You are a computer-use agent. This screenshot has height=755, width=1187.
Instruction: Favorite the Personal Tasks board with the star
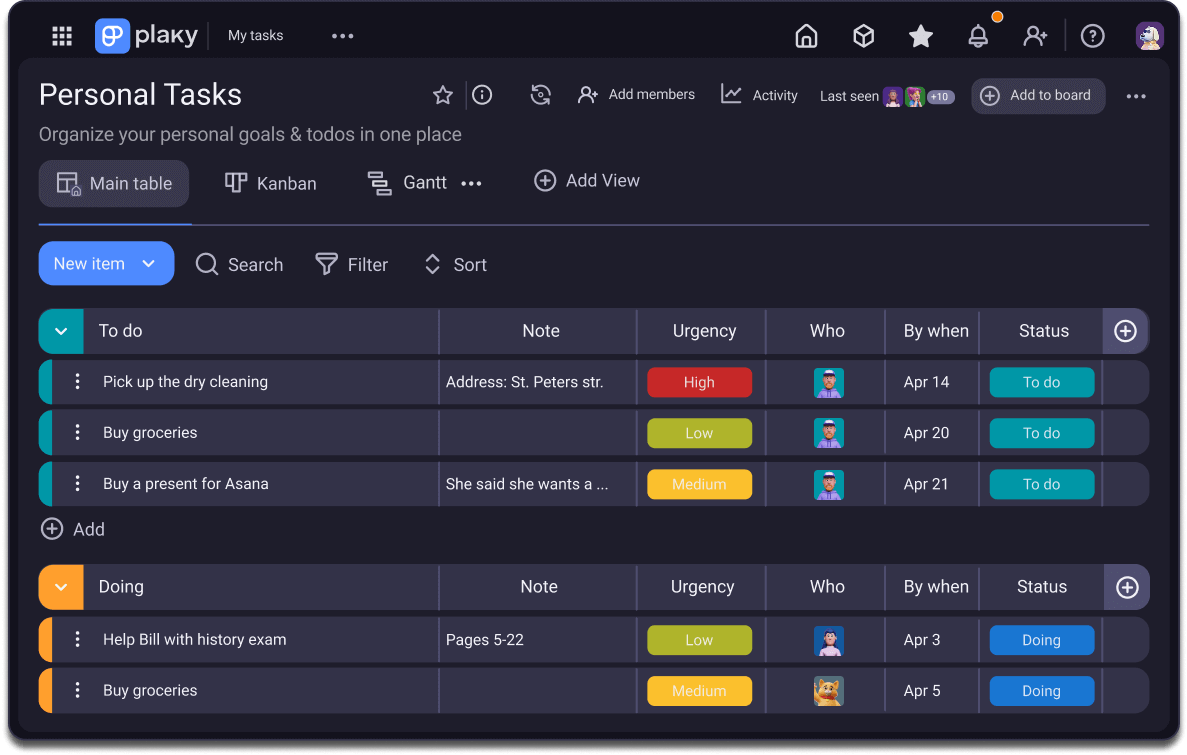click(442, 95)
